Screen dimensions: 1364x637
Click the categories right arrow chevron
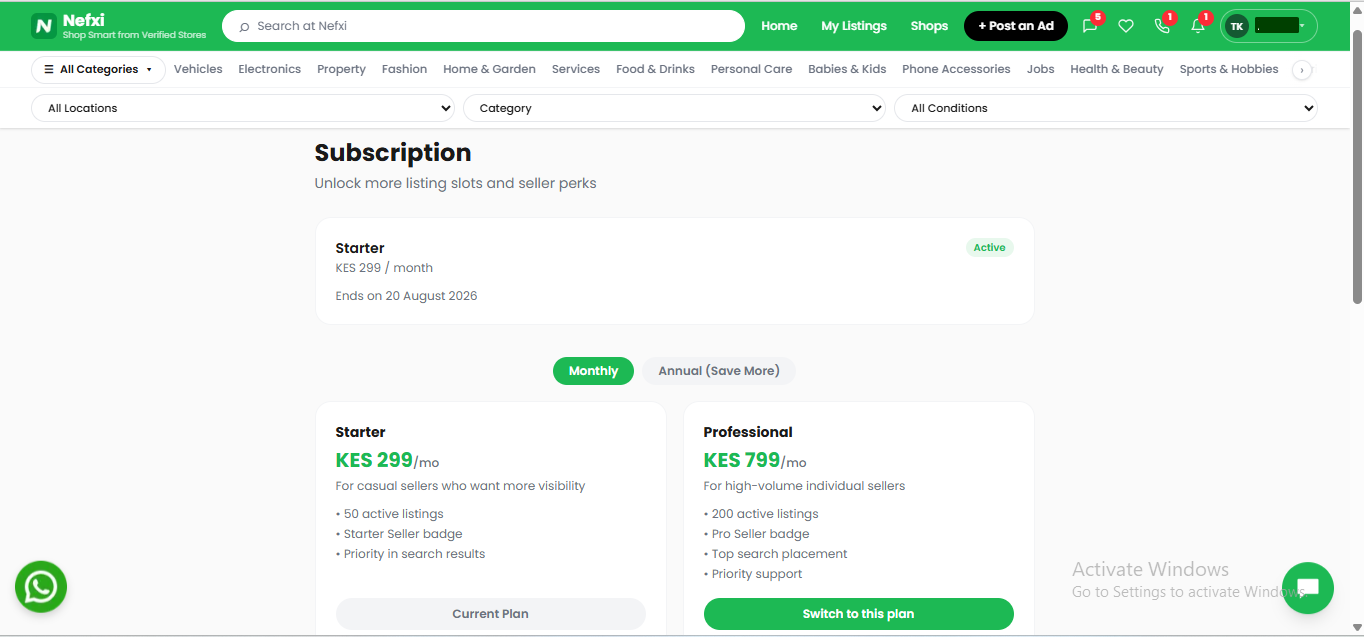pos(1302,69)
